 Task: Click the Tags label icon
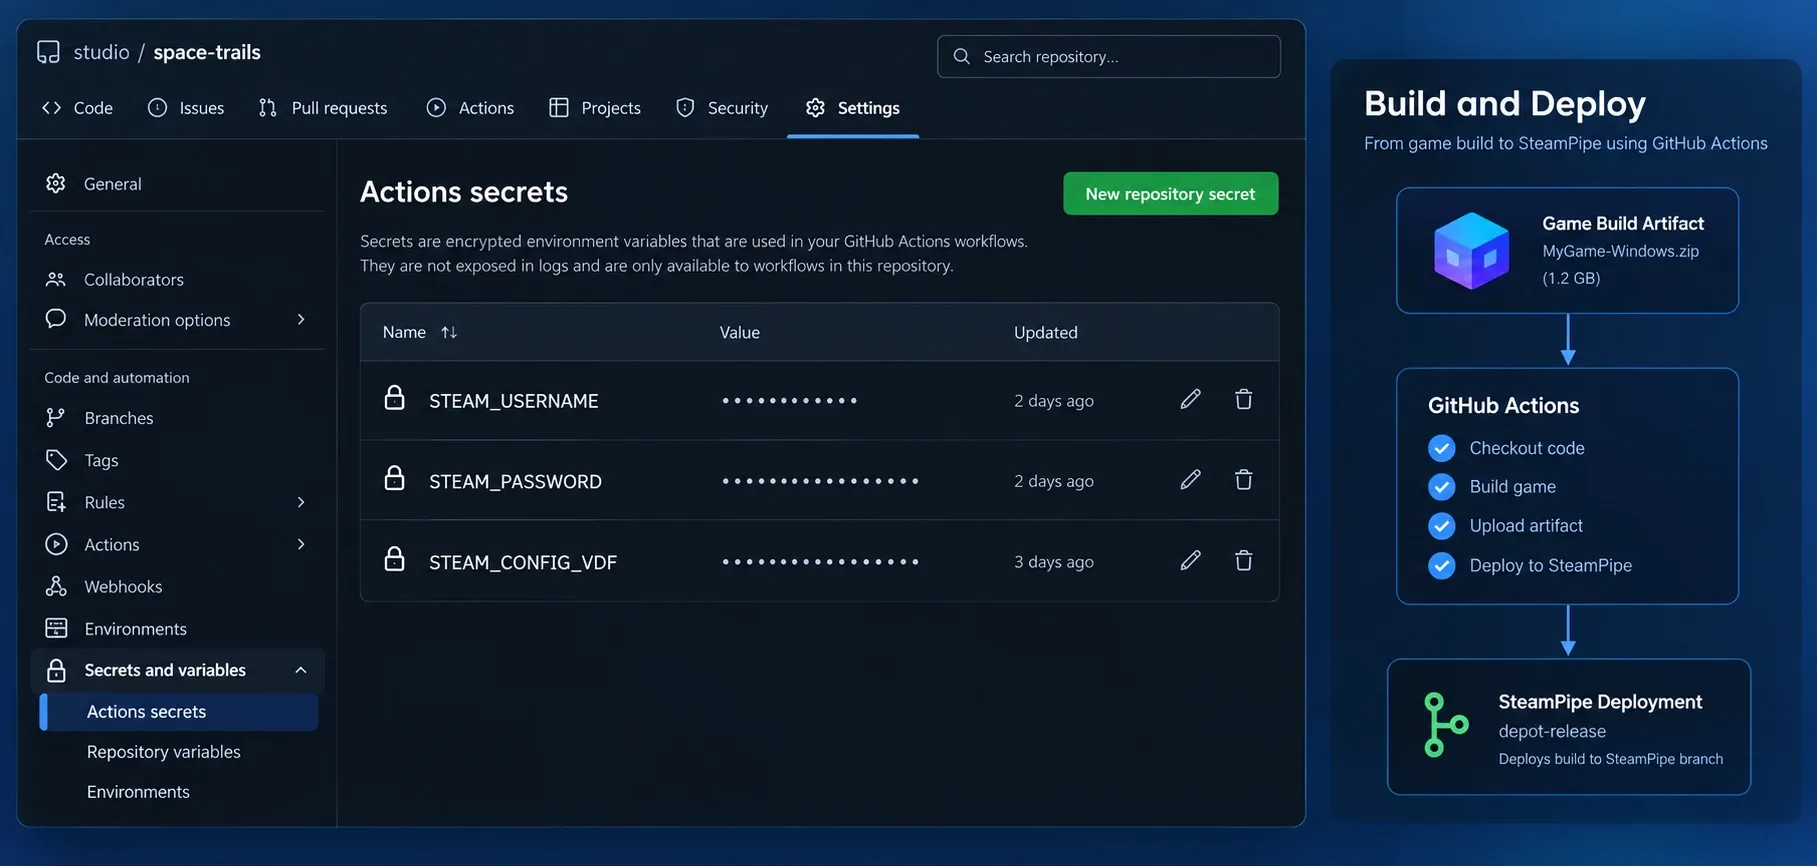pyautogui.click(x=56, y=460)
